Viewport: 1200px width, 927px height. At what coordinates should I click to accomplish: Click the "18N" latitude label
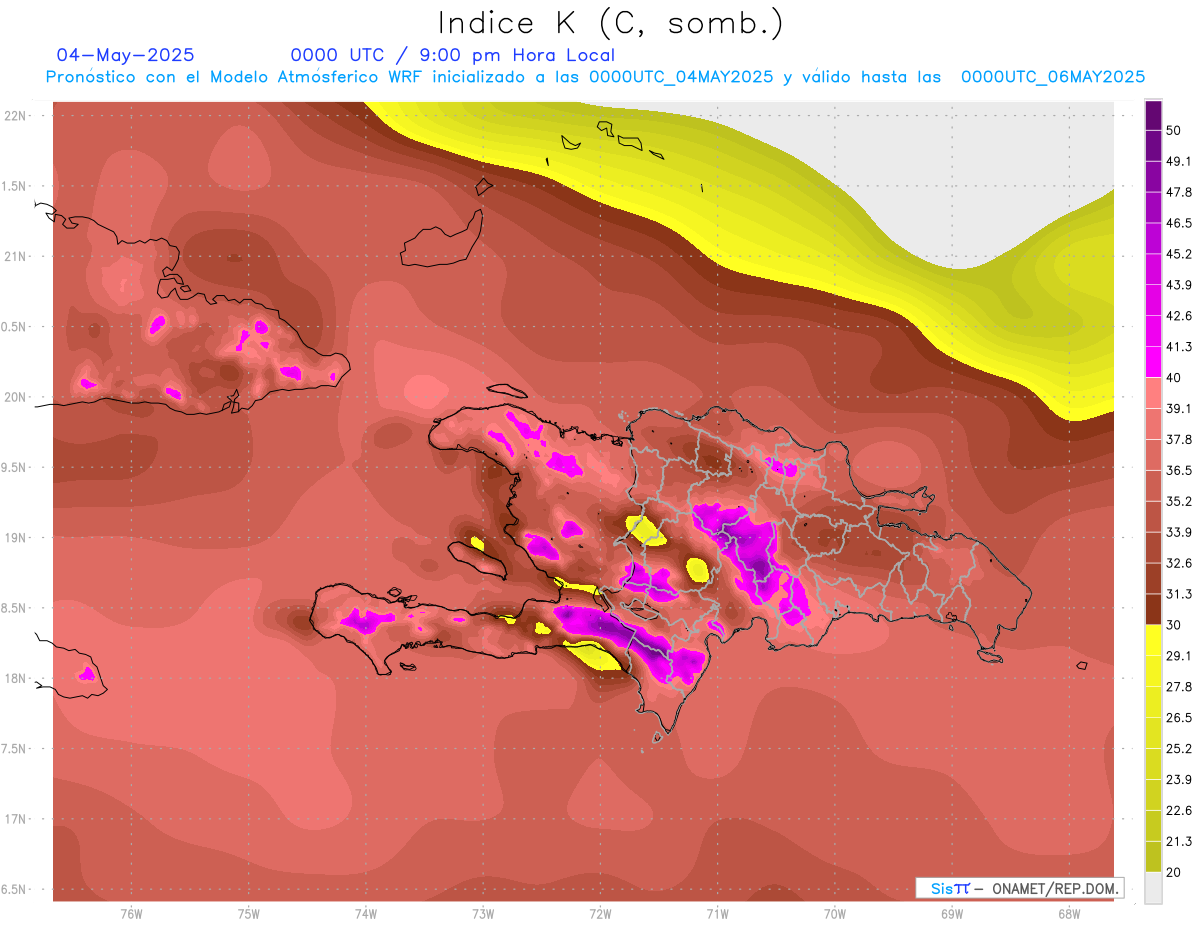[16, 678]
